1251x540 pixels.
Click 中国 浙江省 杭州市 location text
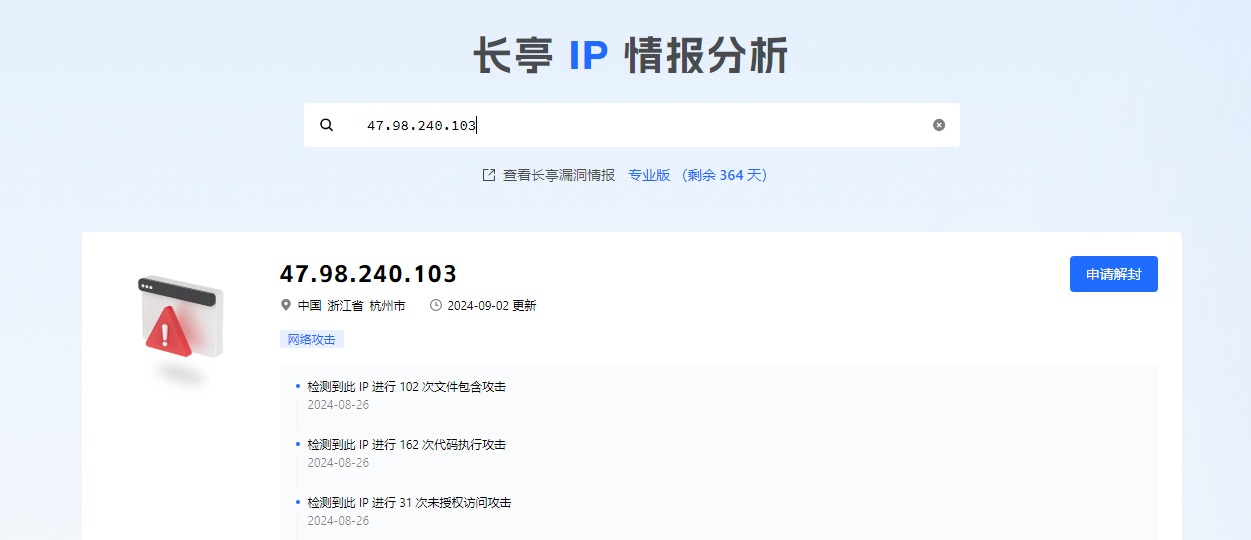[x=351, y=306]
